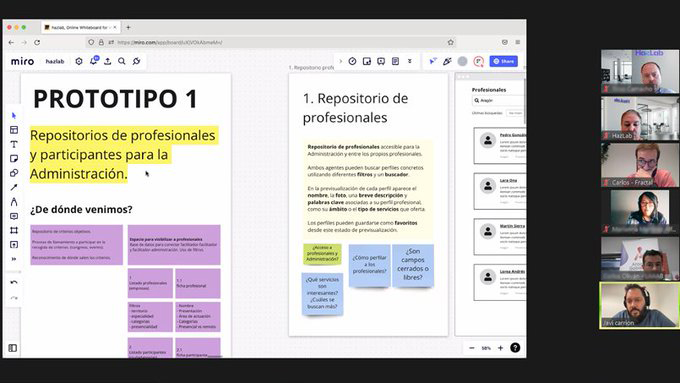This screenshot has height=383, width=680.
Task: Expand collaboration toolbar chevron
Action: point(340,61)
